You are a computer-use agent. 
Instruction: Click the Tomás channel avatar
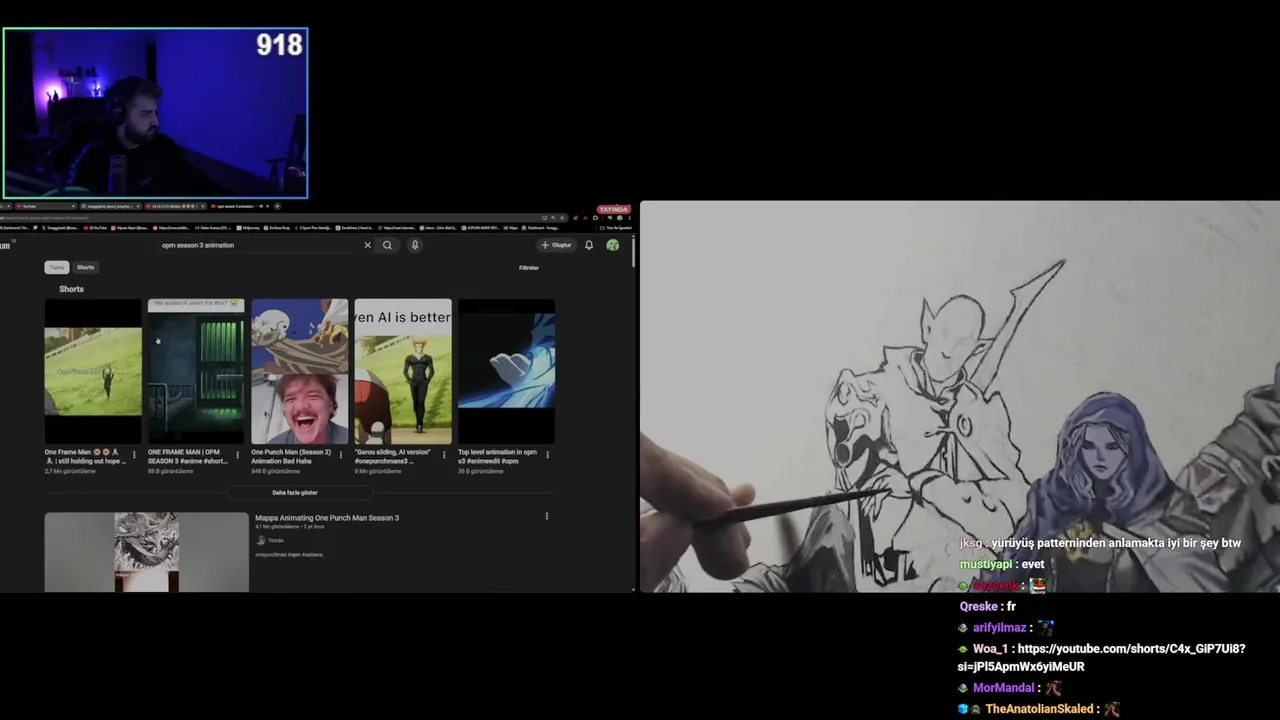[261, 540]
